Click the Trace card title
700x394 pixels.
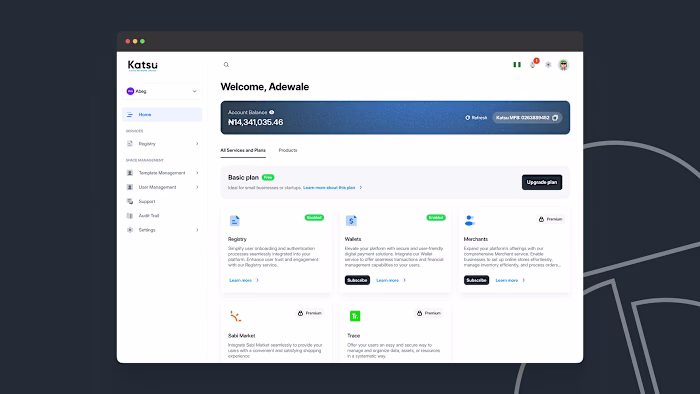point(354,336)
